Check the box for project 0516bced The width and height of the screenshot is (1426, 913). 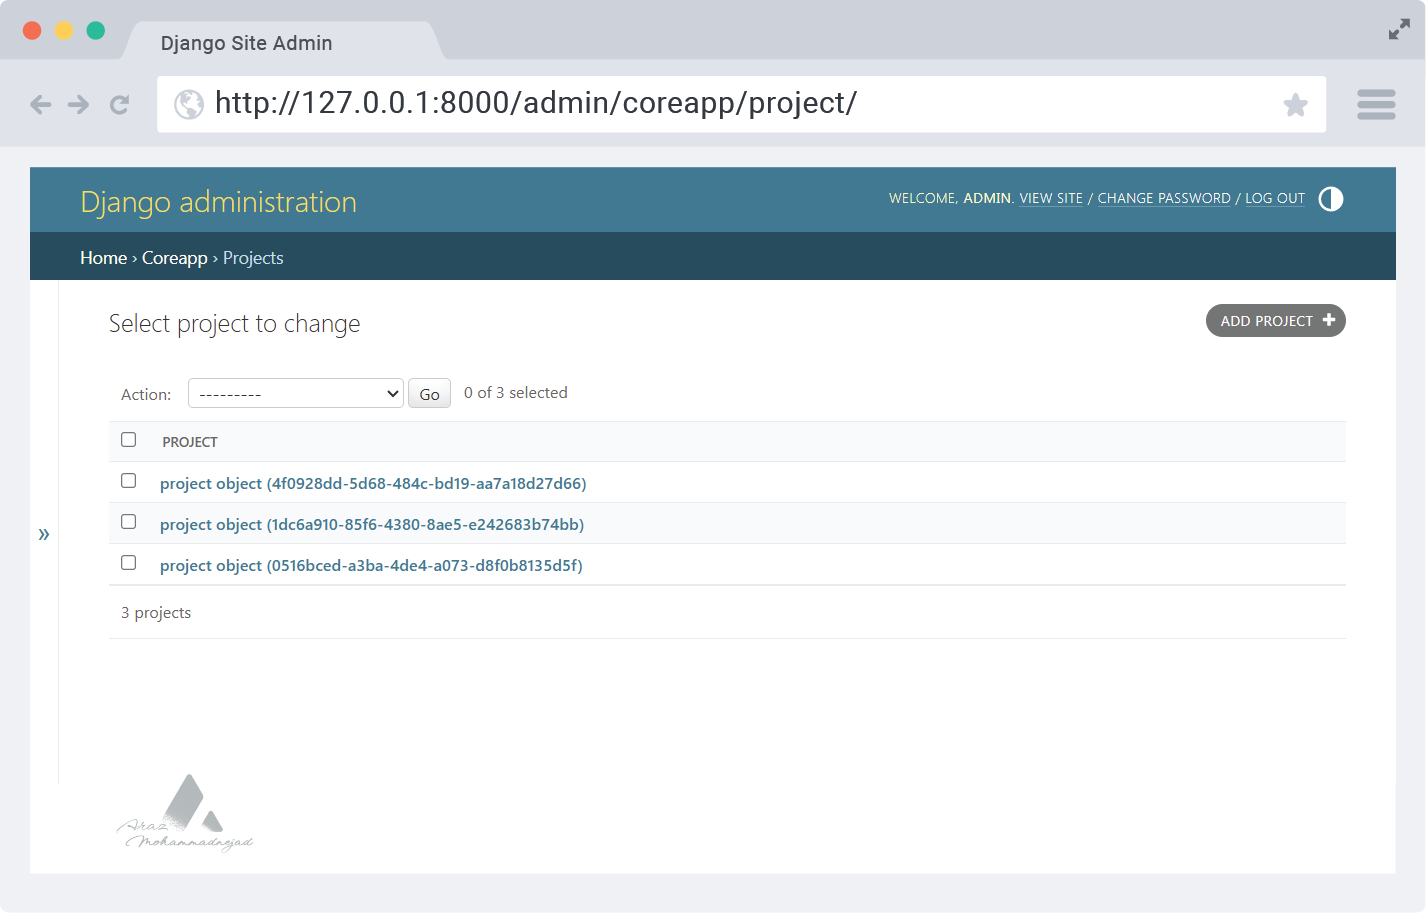click(x=128, y=563)
